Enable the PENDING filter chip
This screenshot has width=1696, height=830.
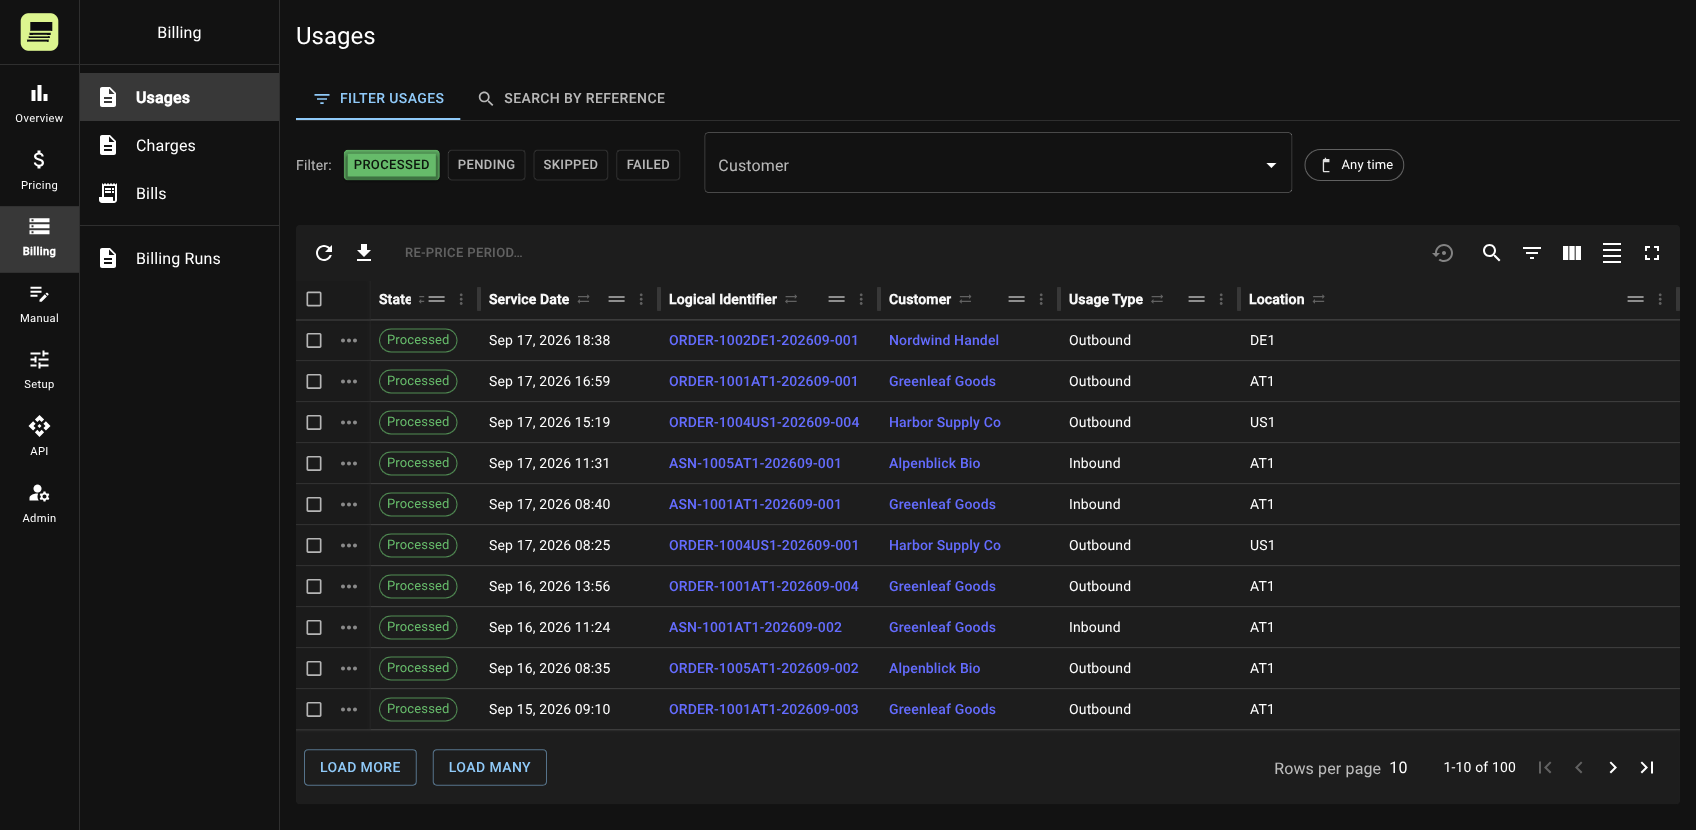click(486, 165)
